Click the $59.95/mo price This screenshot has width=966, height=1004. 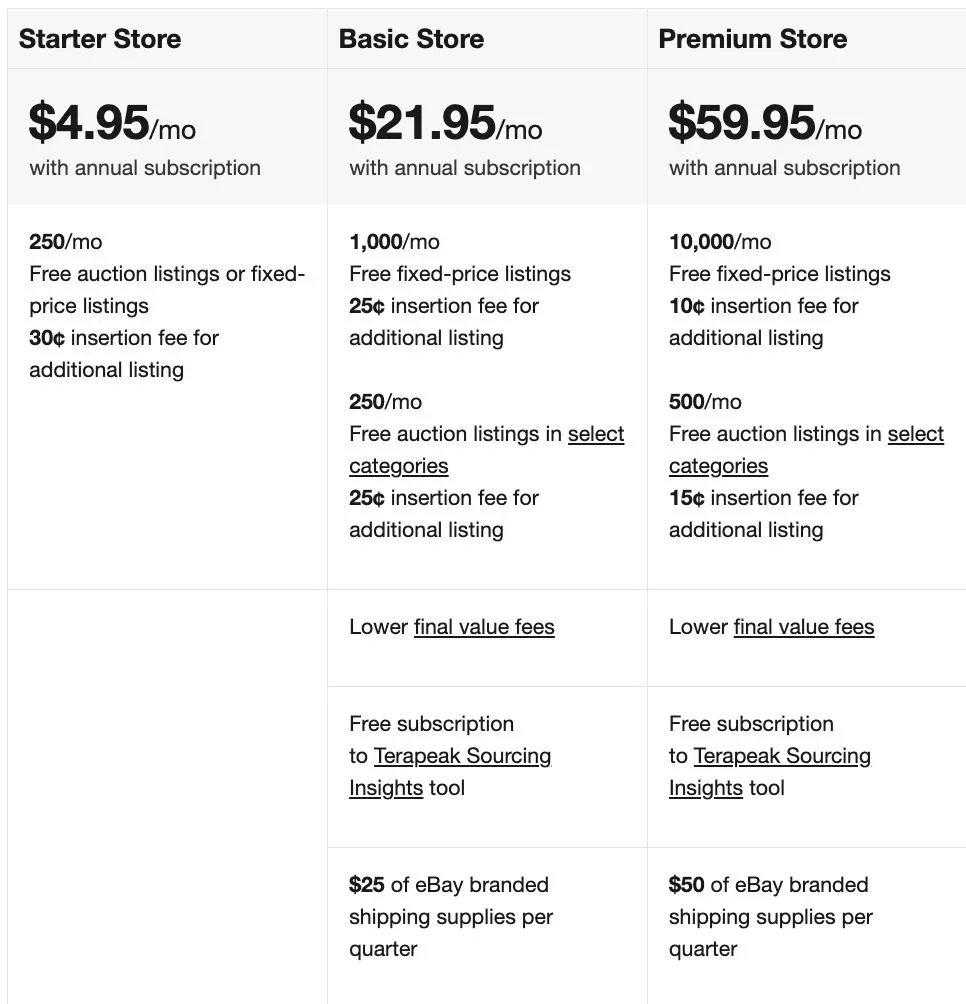(765, 123)
